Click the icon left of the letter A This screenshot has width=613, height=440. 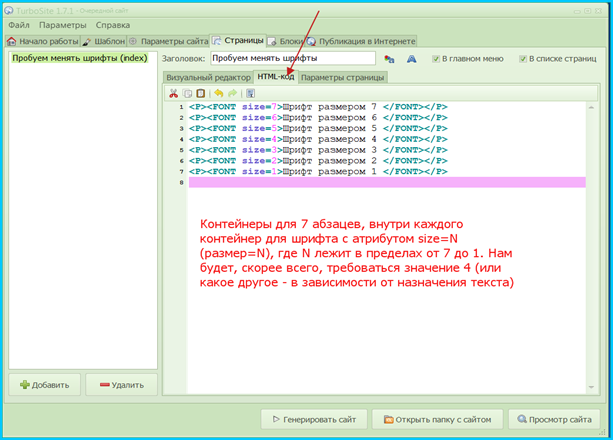coord(389,59)
